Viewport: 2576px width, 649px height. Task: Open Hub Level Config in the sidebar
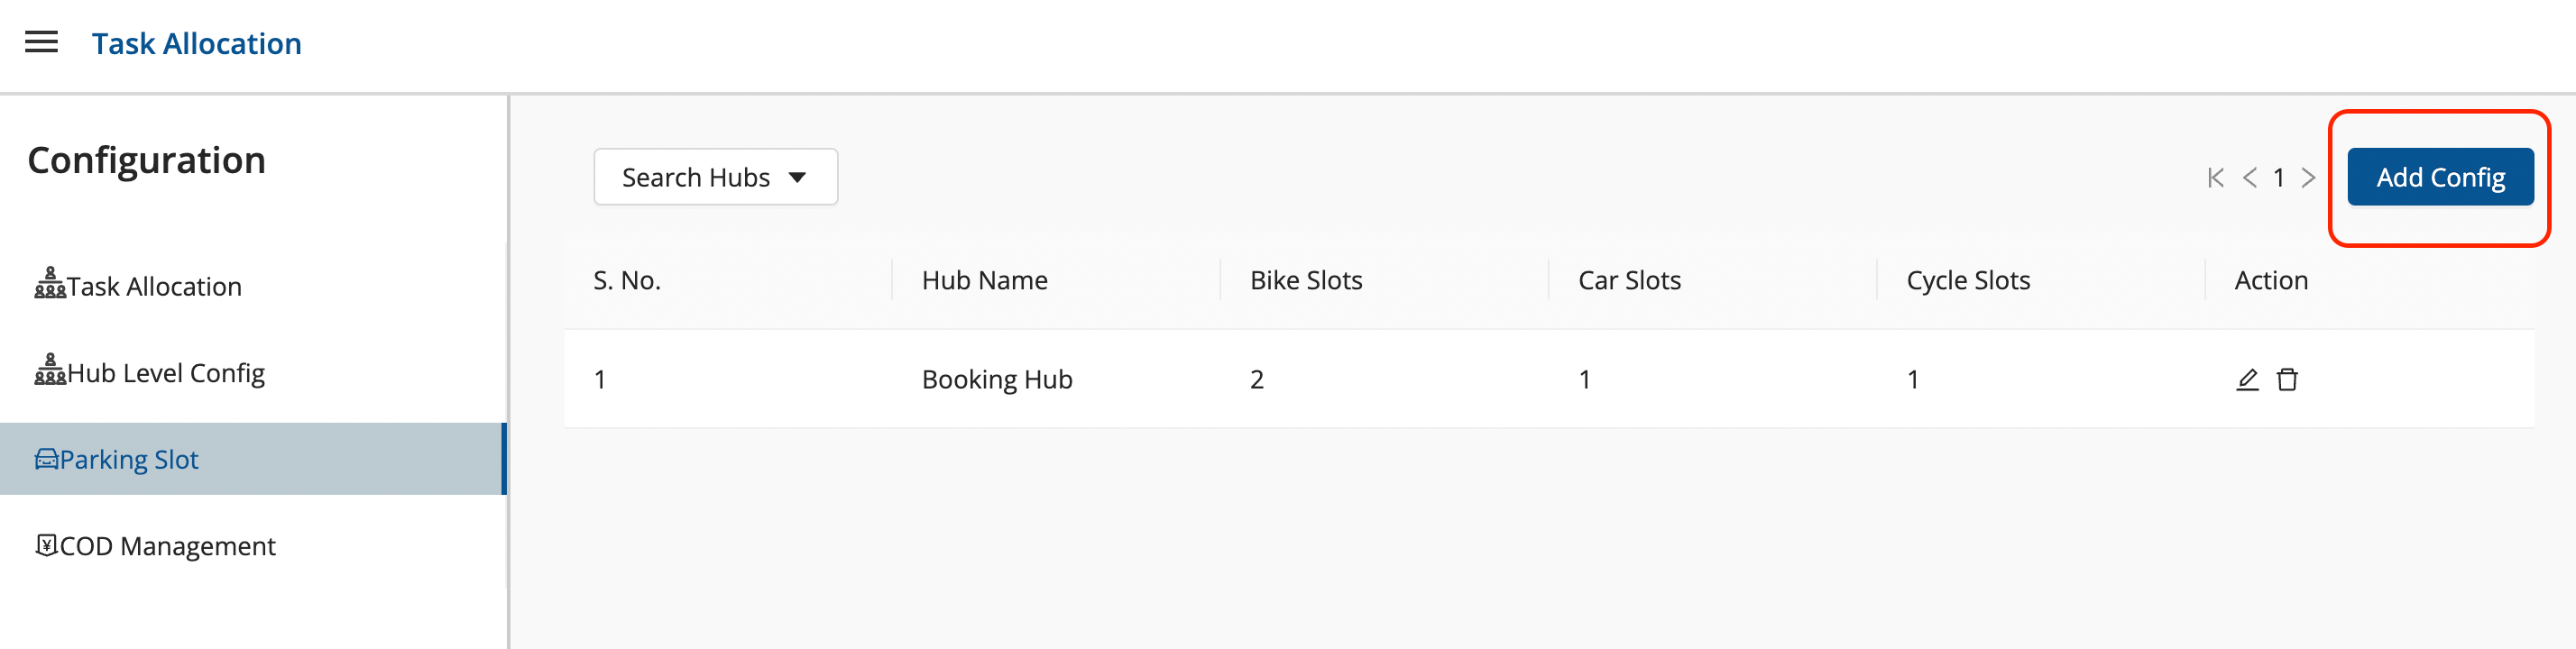point(166,373)
